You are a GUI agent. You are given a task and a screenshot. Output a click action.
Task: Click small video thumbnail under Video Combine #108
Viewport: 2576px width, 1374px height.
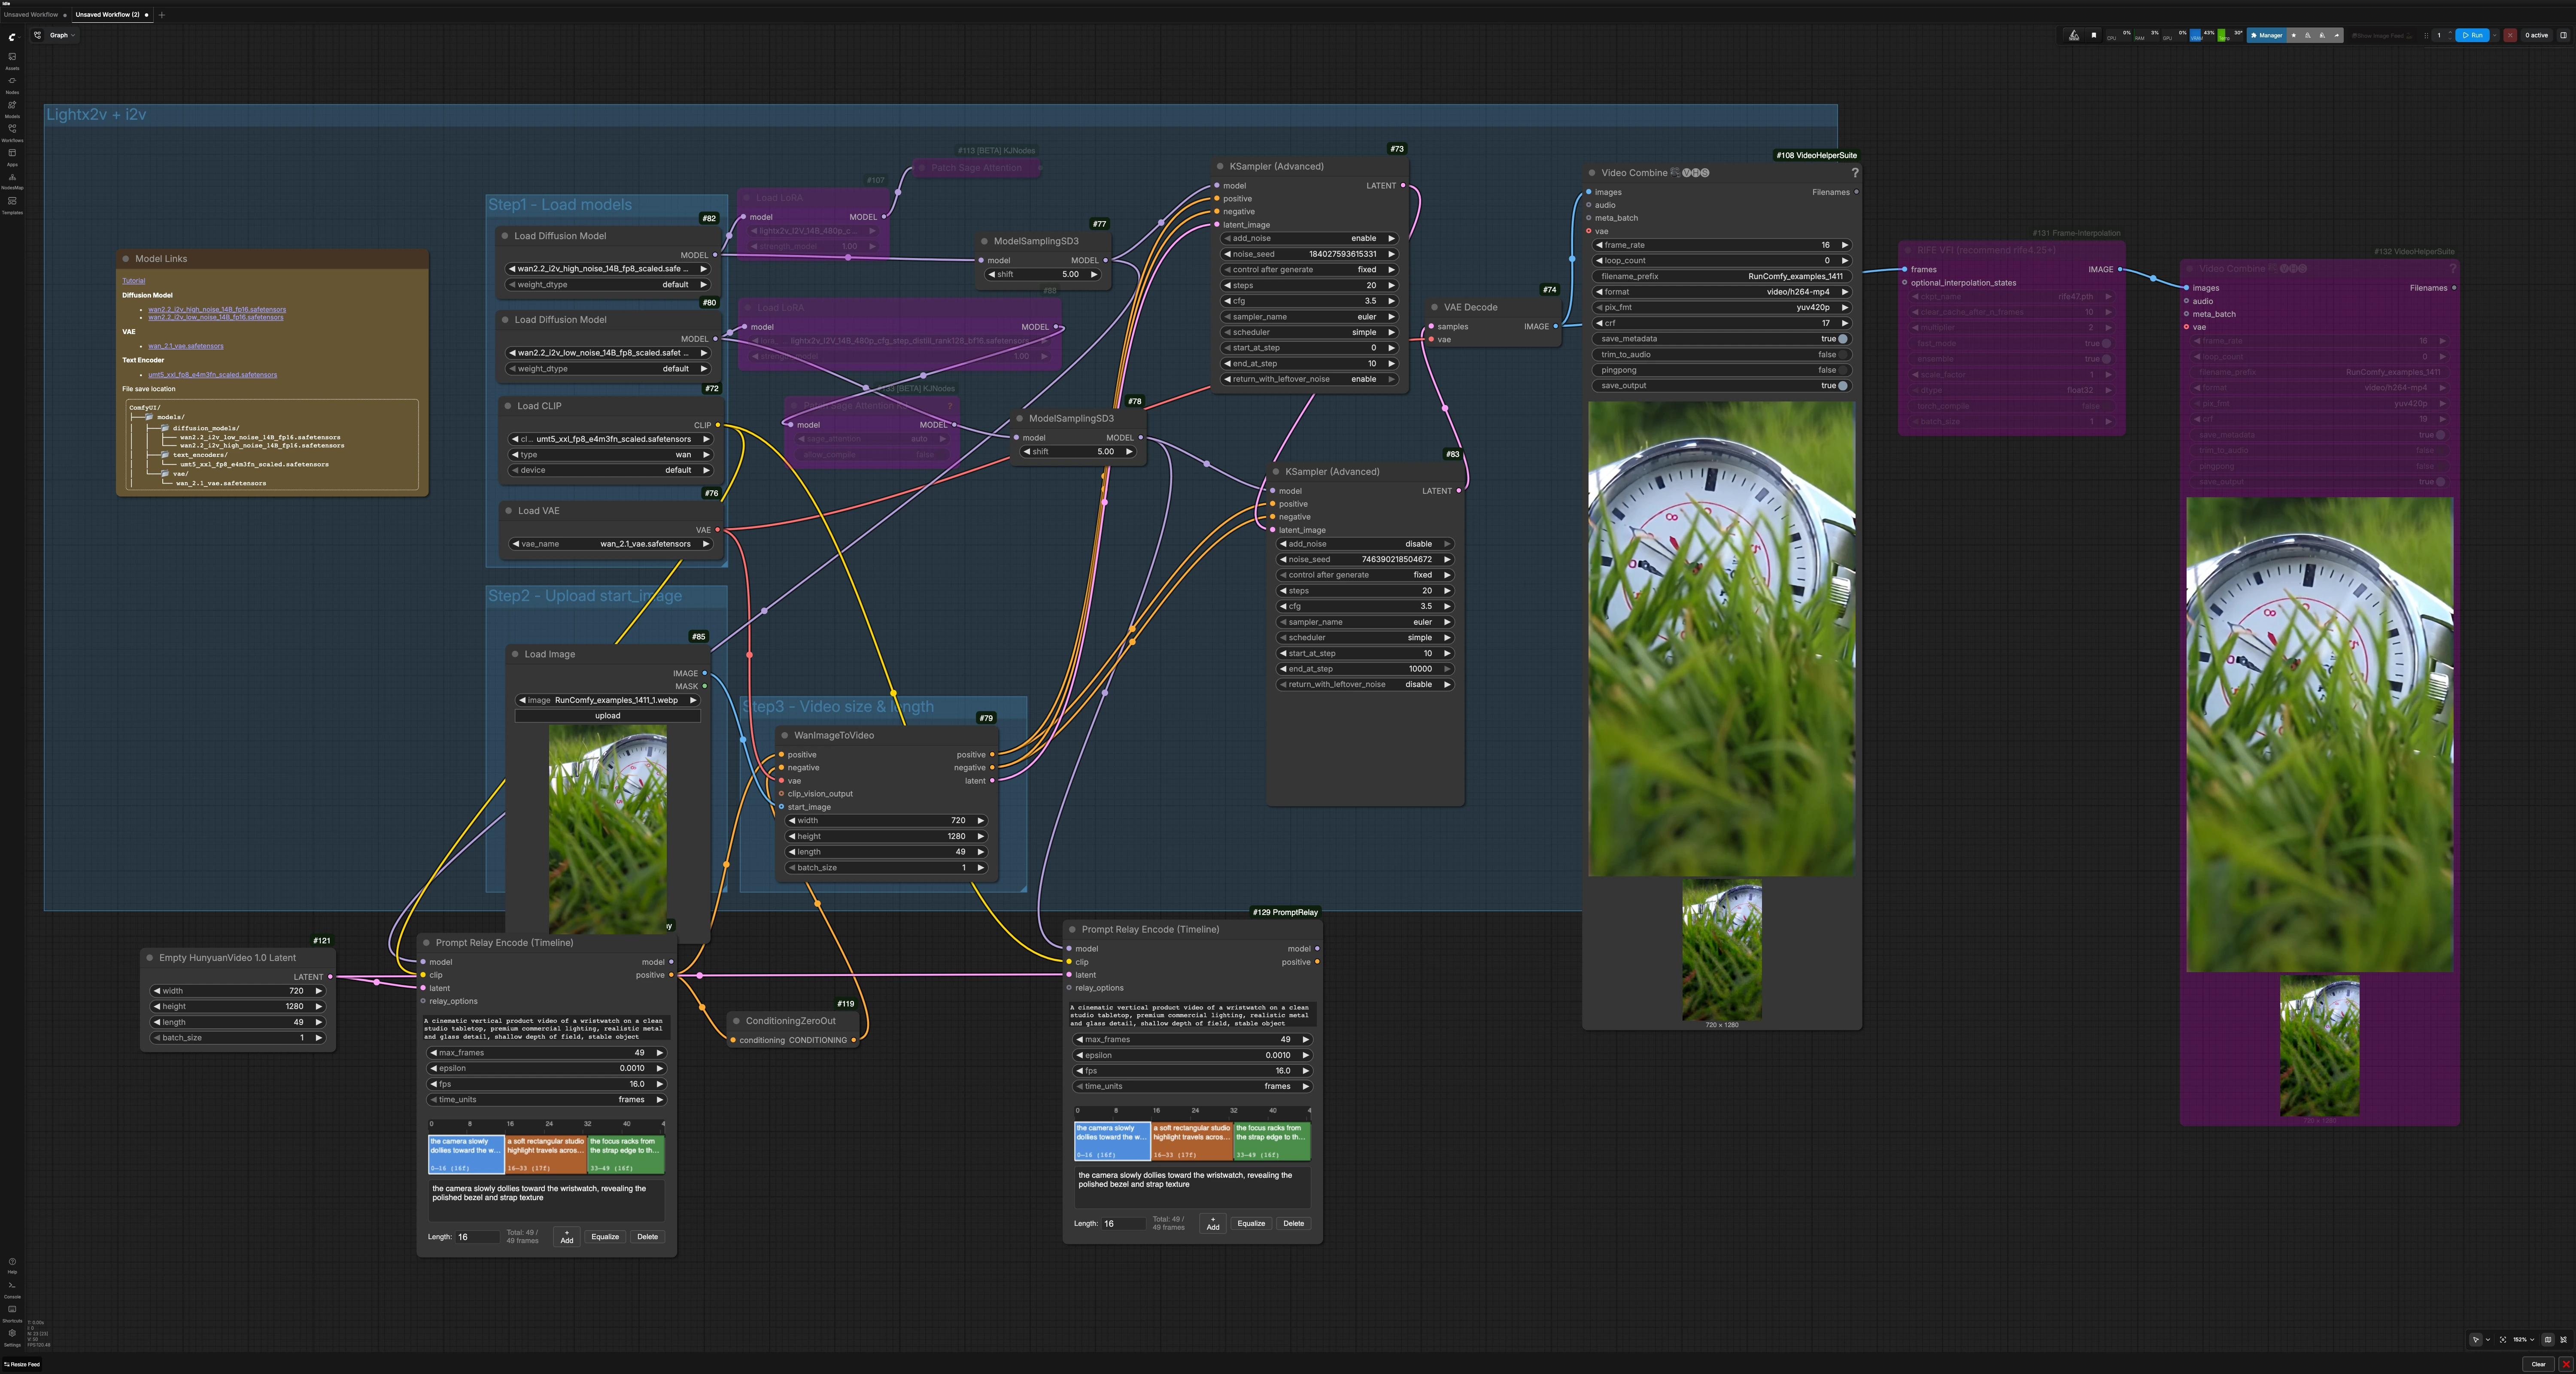coord(1722,950)
